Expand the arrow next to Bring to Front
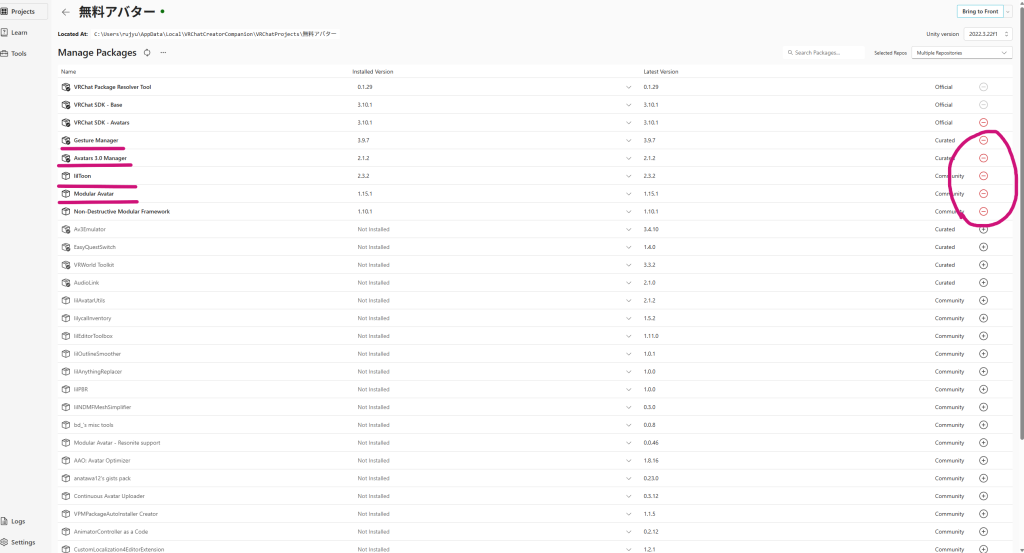The image size is (1024, 553). (1007, 11)
